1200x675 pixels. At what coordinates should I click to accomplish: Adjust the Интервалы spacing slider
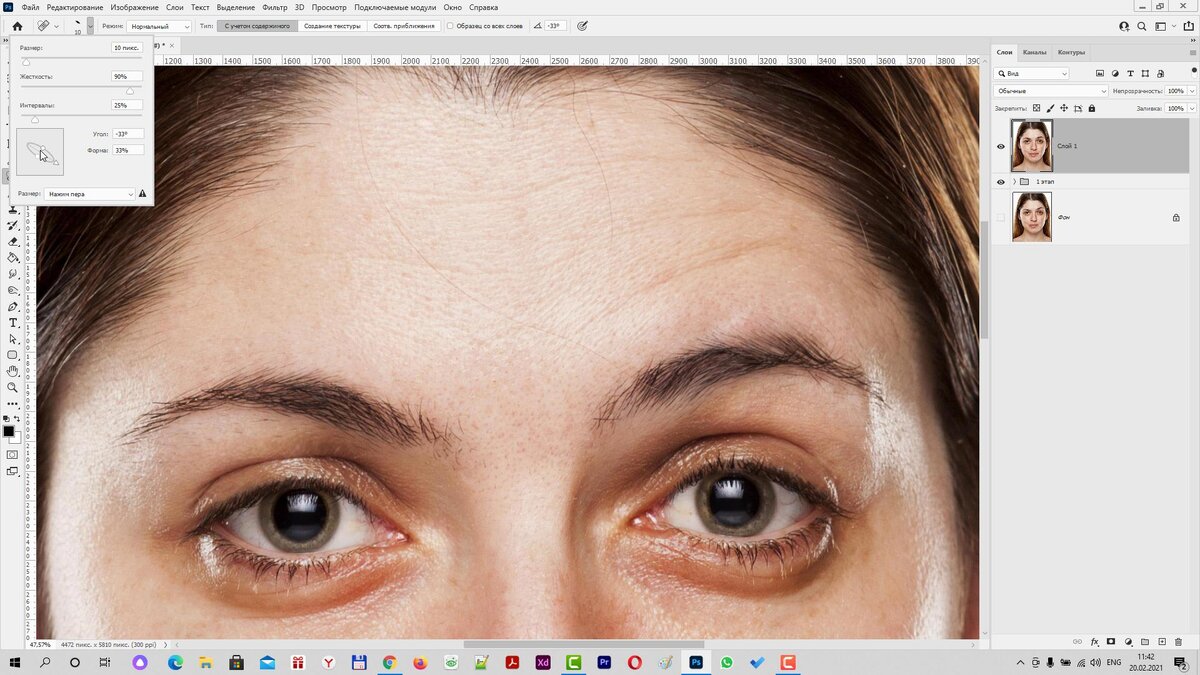[35, 119]
